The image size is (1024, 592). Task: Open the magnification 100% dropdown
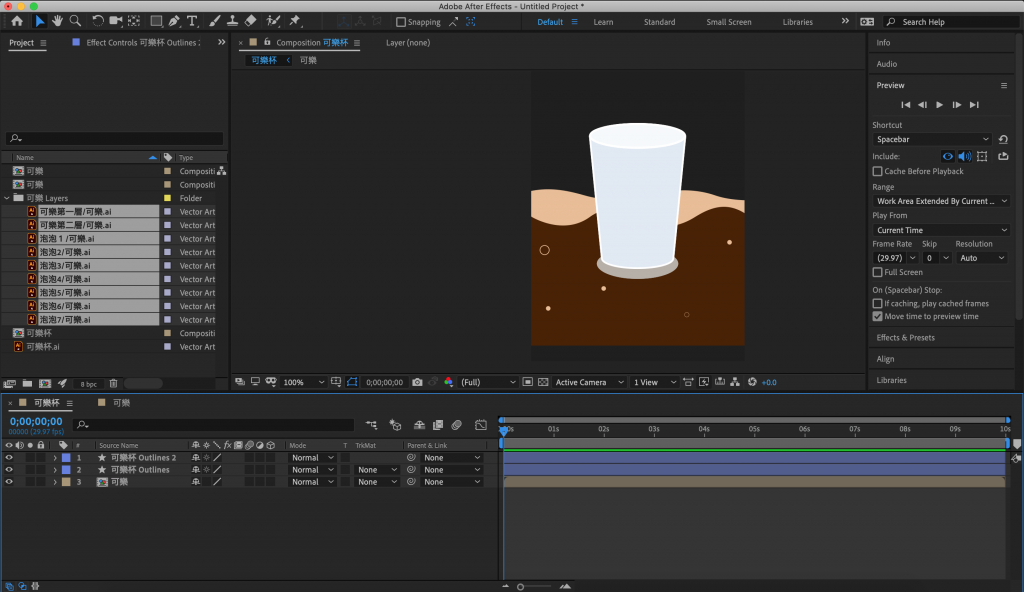(x=304, y=382)
